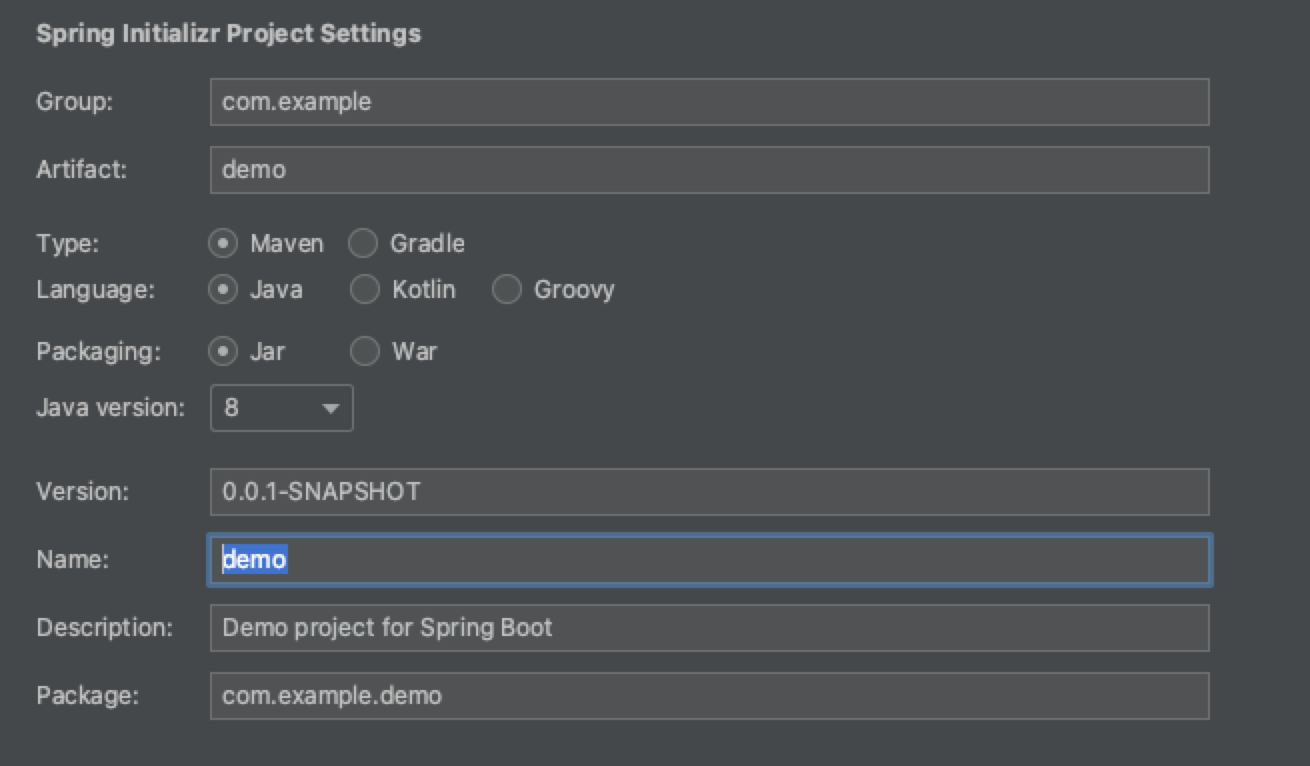Click the "Java version:" label

110,408
